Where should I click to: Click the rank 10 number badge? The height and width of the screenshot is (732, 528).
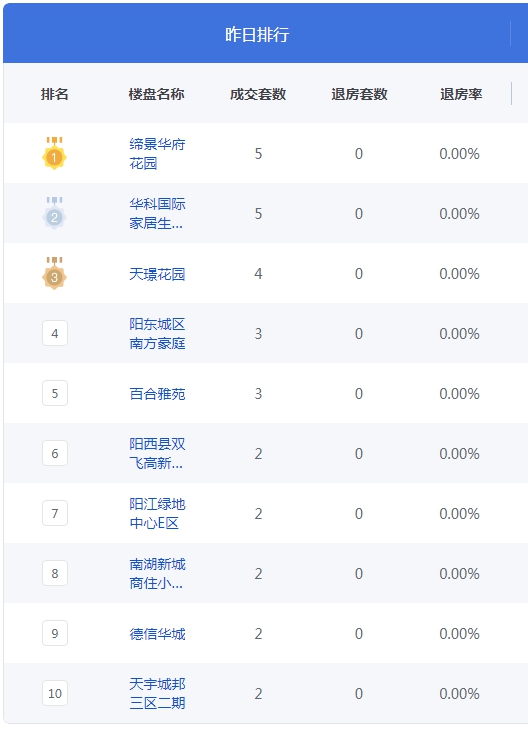pos(55,693)
